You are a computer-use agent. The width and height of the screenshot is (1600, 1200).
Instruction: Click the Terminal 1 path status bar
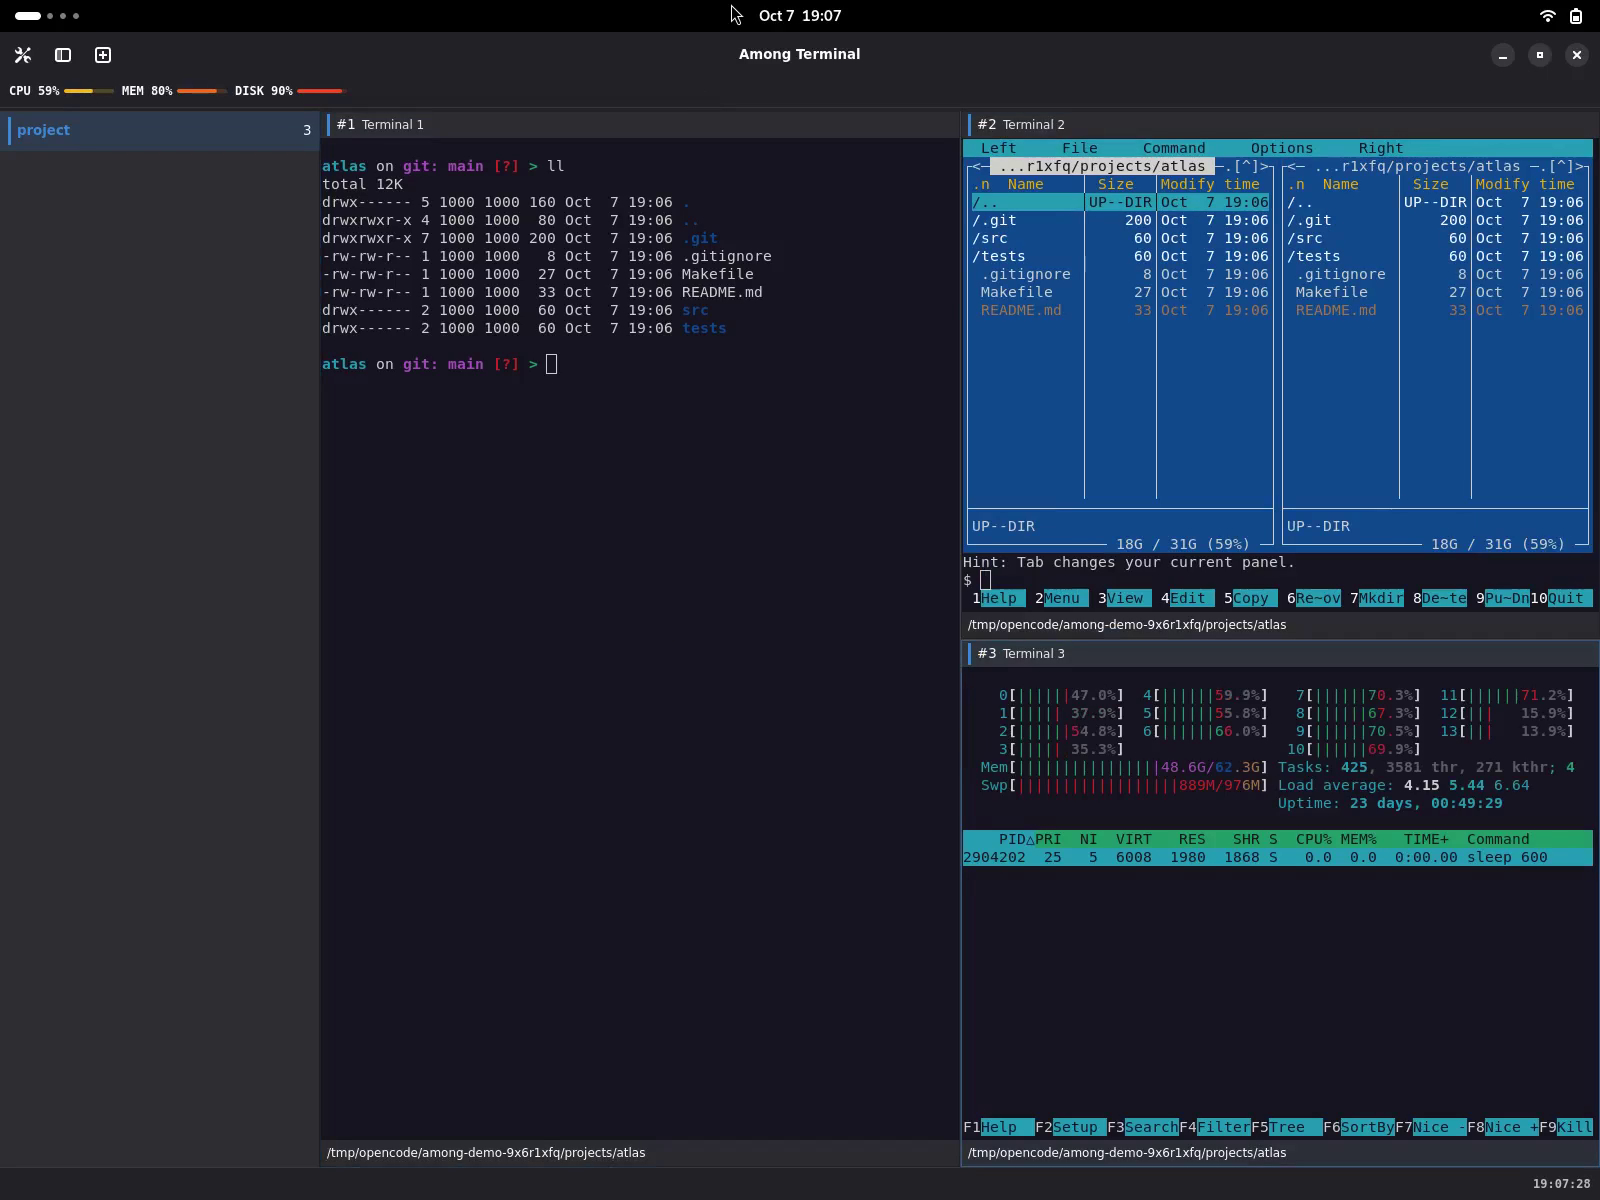coord(640,1153)
